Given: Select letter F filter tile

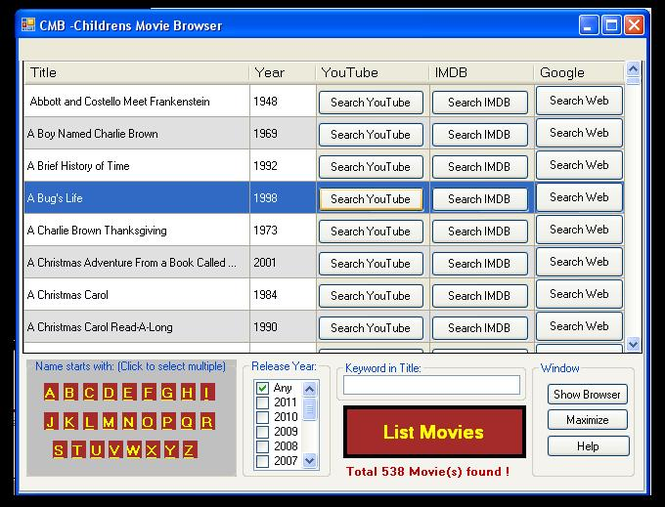Looking at the screenshot, I should tap(148, 392).
